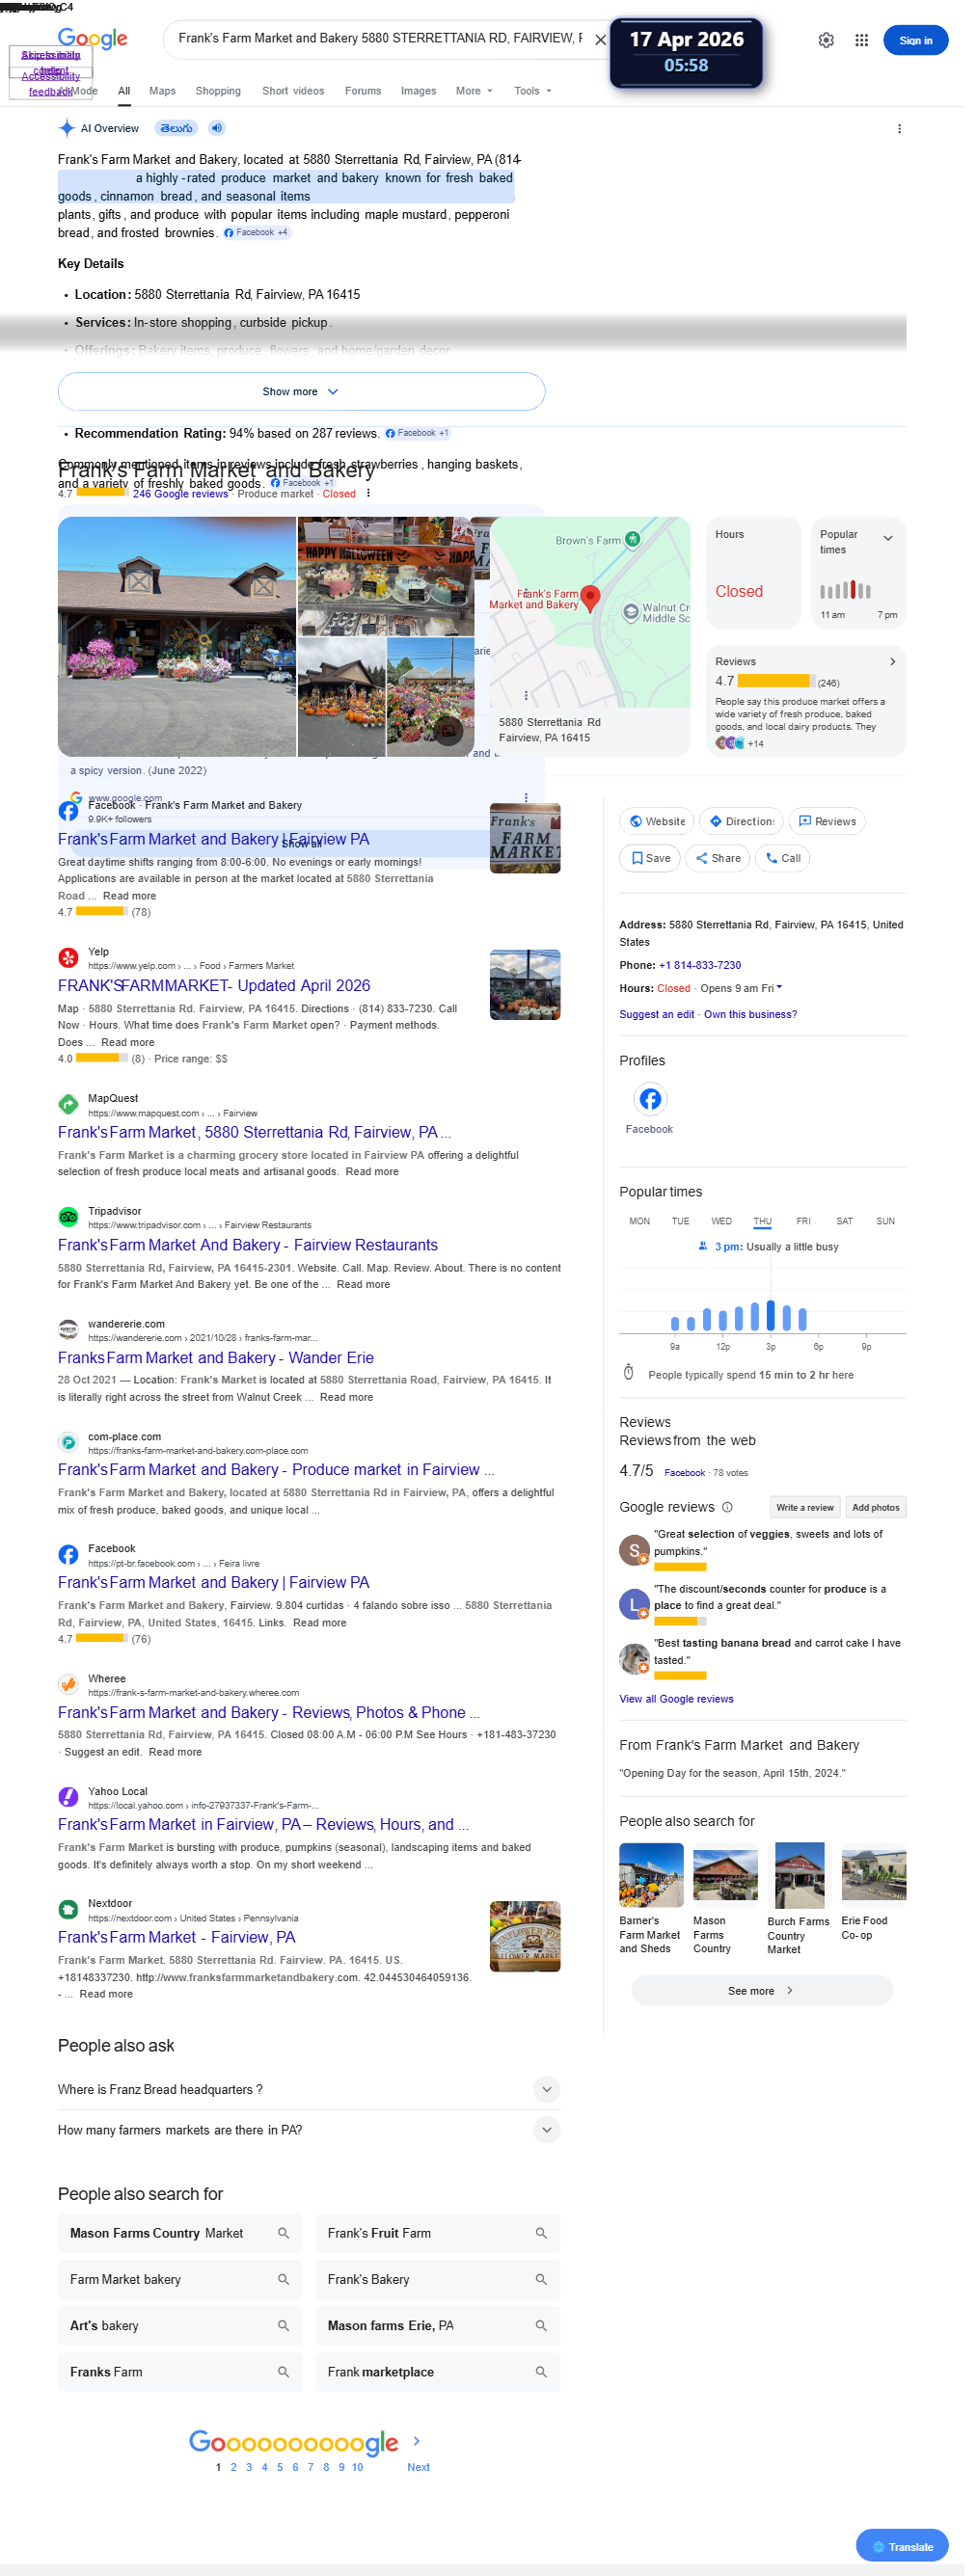Click See more related places

(x=762, y=1990)
